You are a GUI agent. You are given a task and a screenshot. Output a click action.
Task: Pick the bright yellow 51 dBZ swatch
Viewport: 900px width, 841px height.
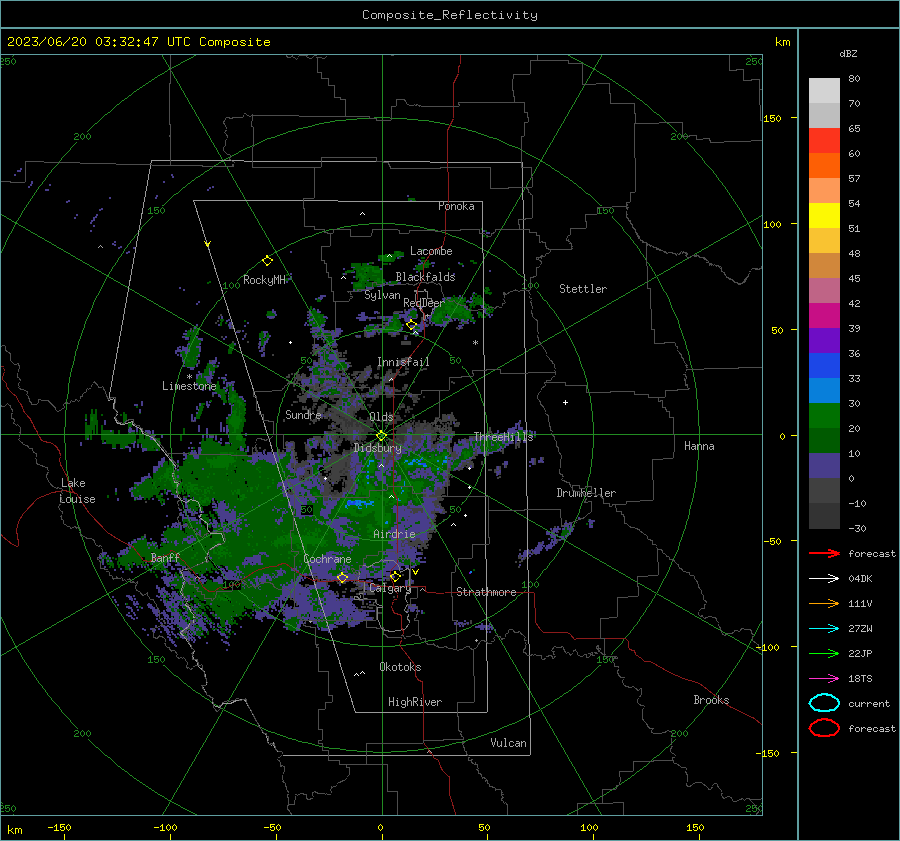(x=824, y=216)
